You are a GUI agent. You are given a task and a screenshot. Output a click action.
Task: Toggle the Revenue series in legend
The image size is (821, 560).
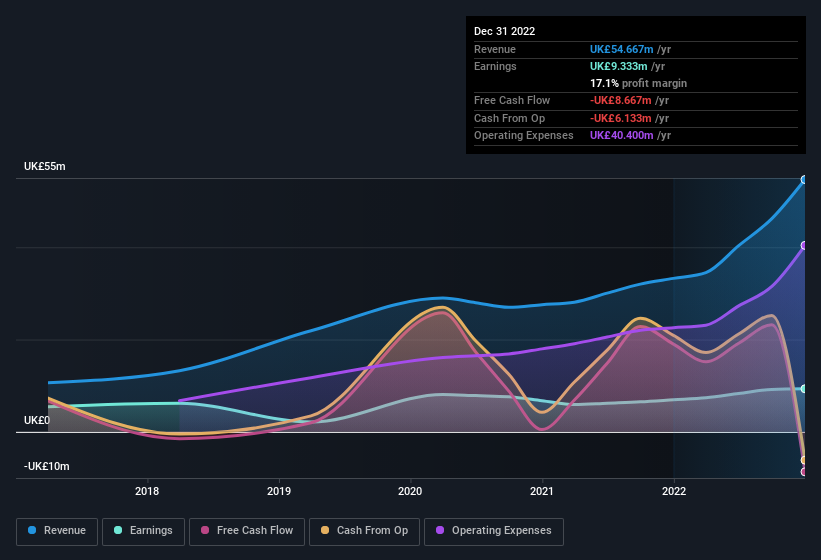coord(57,531)
